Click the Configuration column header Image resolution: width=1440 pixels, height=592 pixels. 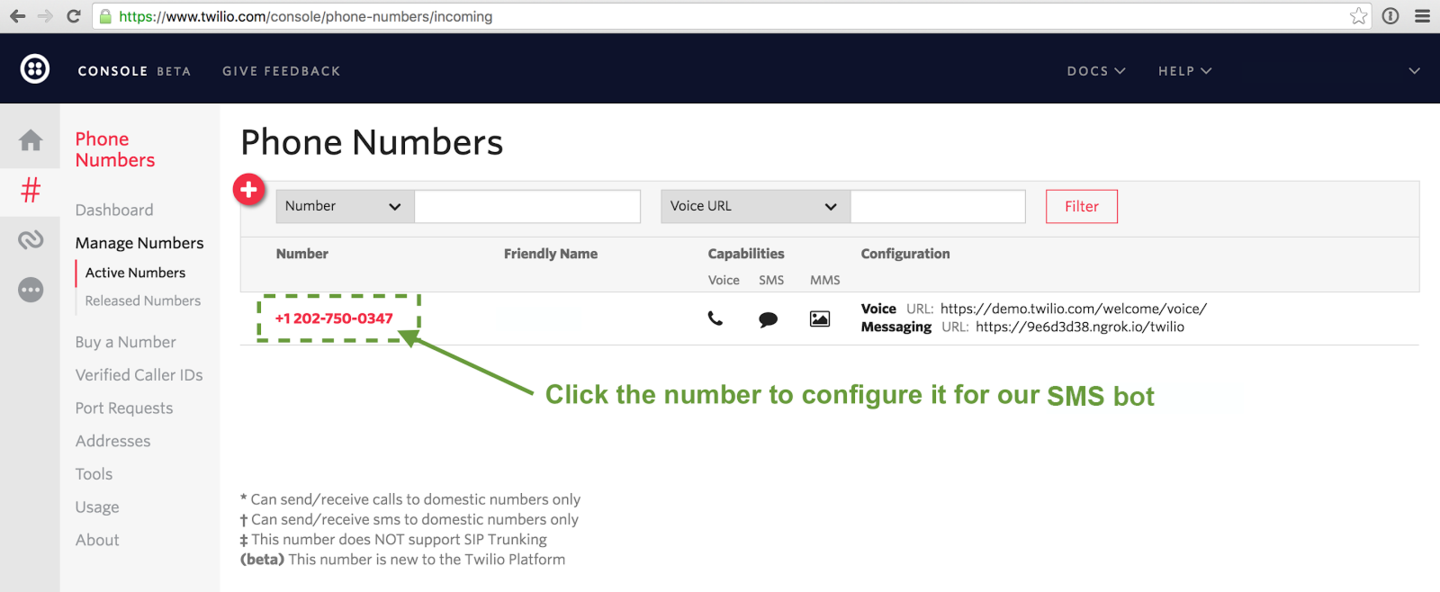click(905, 254)
